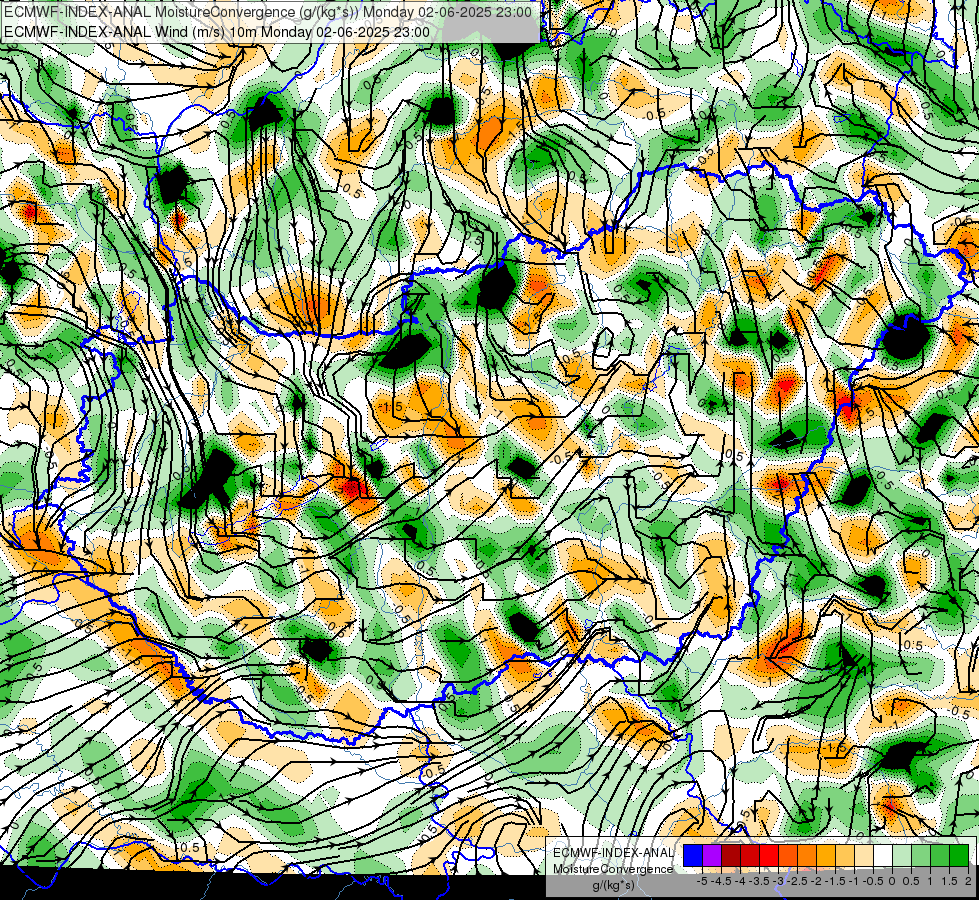The width and height of the screenshot is (979, 900).
Task: Click the purple legend swatch
Action: tap(712, 856)
